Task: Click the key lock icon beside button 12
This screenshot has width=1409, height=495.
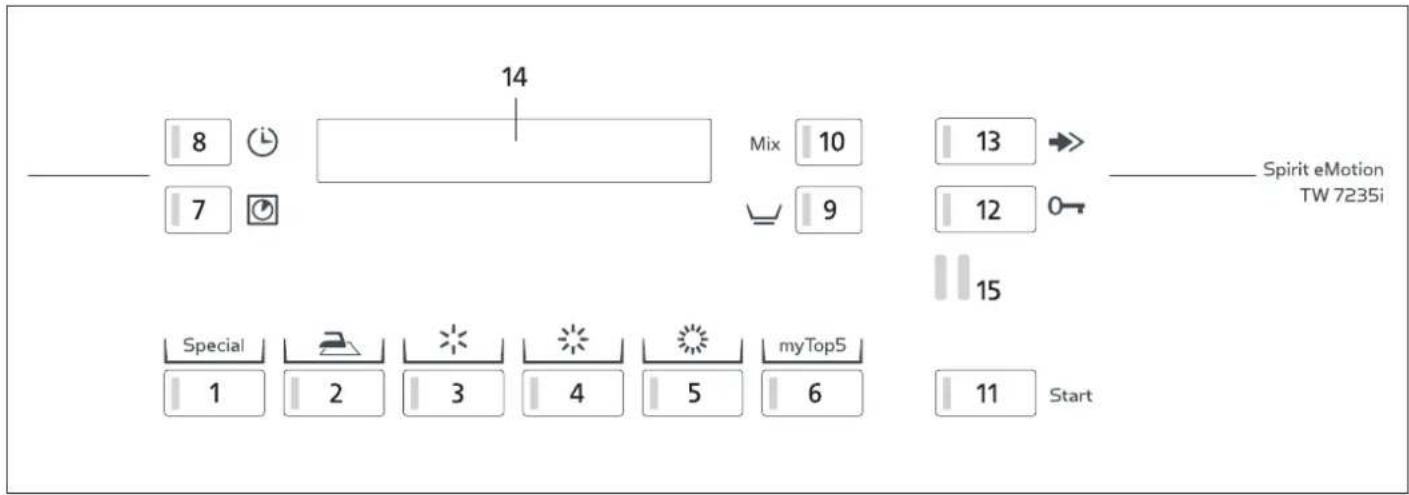Action: 1067,210
